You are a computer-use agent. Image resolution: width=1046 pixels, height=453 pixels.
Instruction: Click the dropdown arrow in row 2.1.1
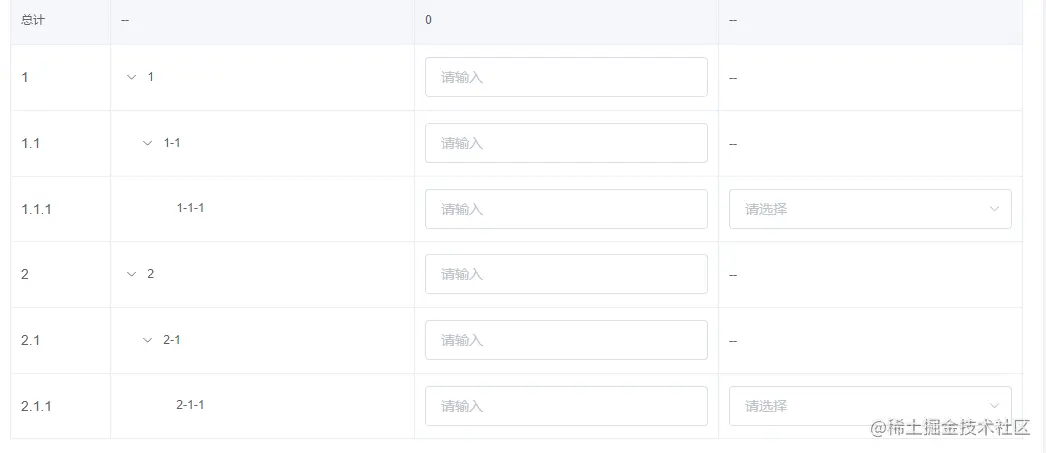tap(994, 406)
